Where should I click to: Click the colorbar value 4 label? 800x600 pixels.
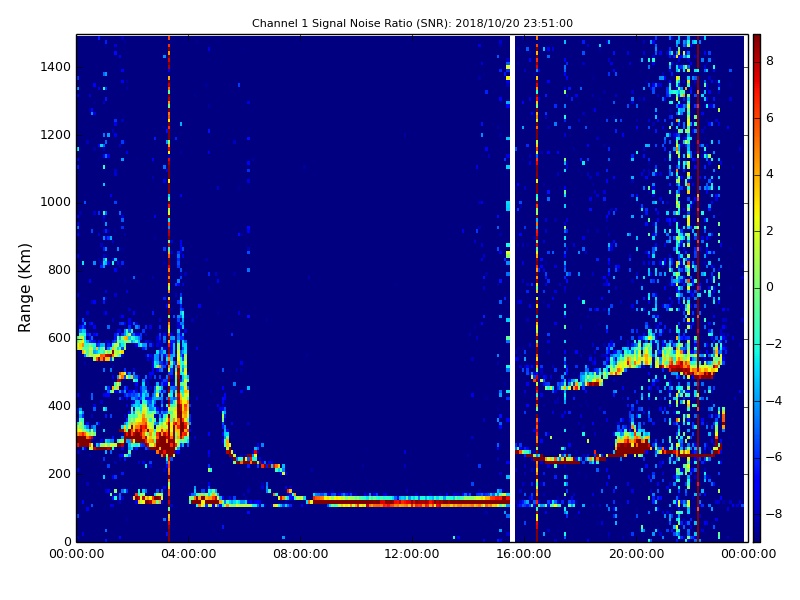[770, 174]
